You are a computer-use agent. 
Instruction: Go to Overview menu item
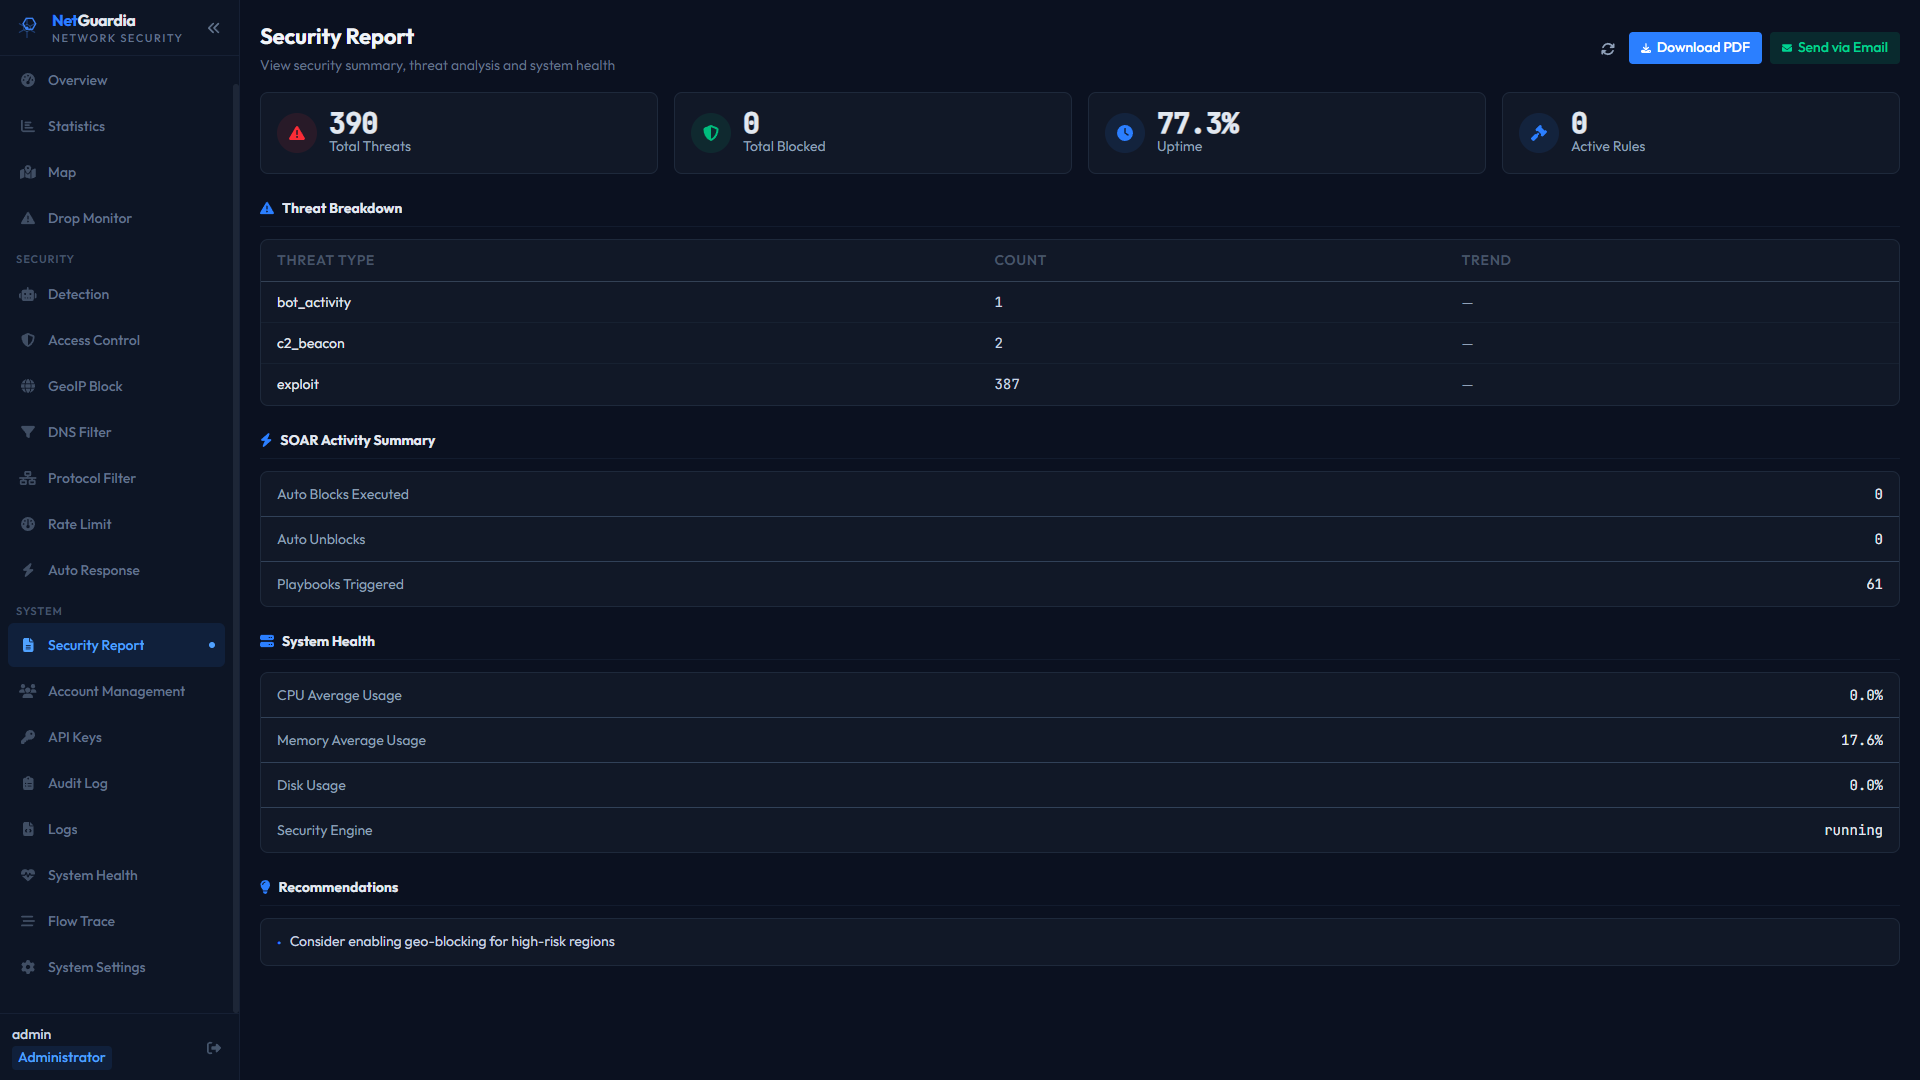[116, 80]
